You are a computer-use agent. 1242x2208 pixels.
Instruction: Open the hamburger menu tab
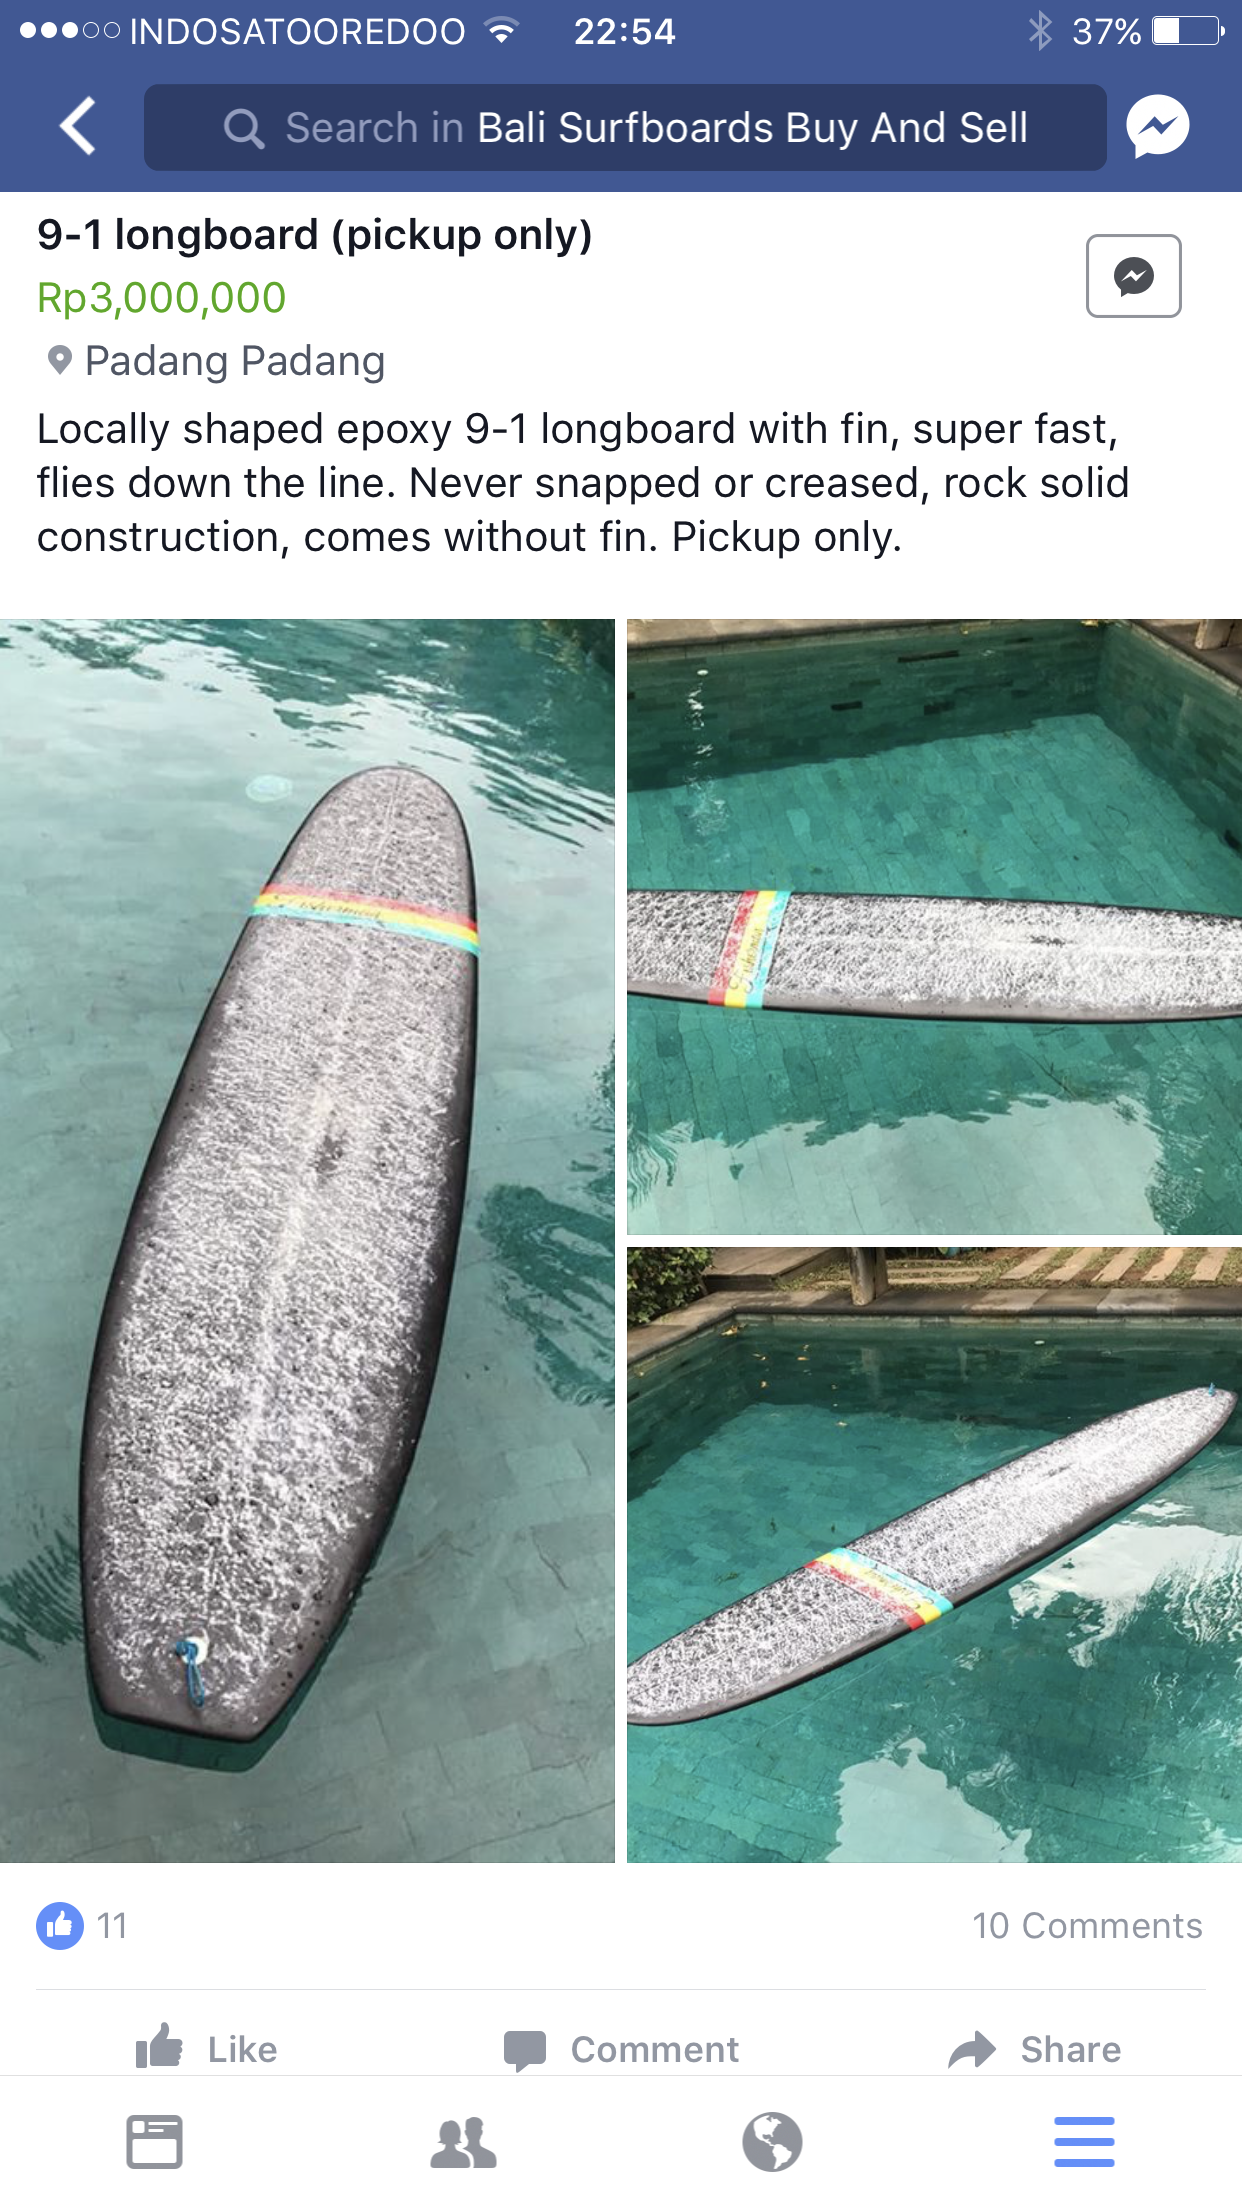point(1084,2142)
